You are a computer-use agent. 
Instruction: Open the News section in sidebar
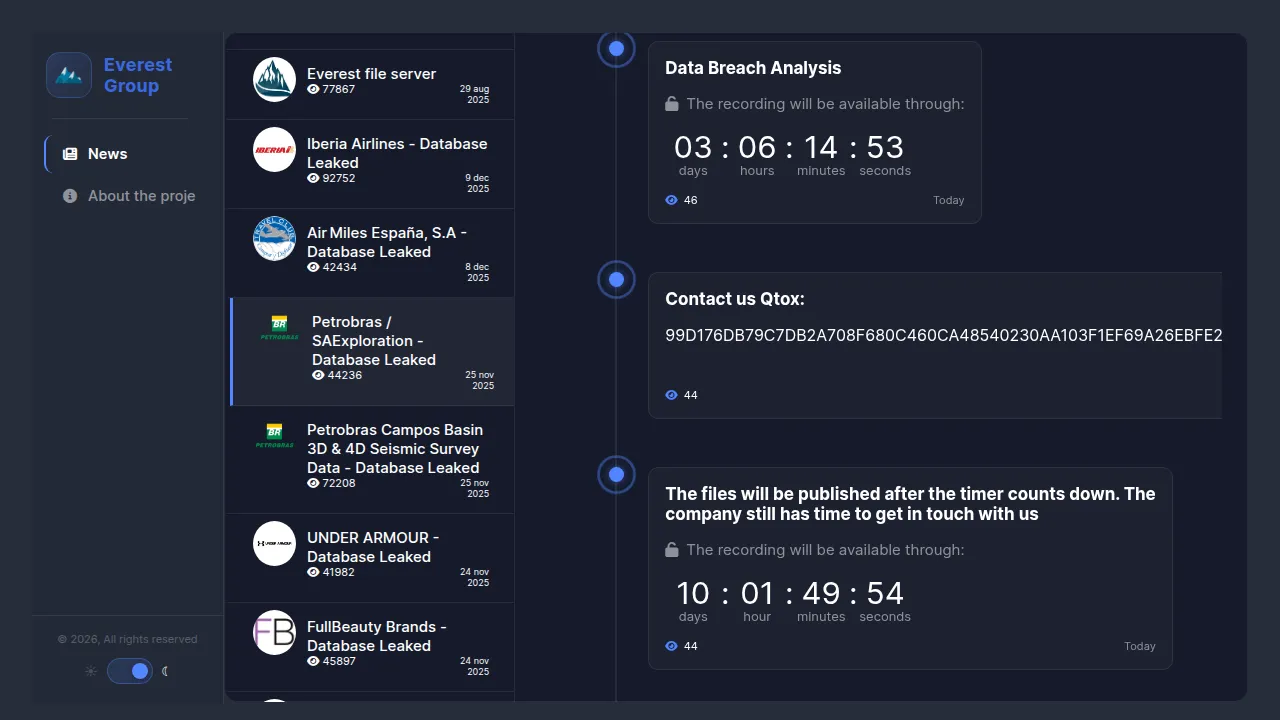click(107, 154)
